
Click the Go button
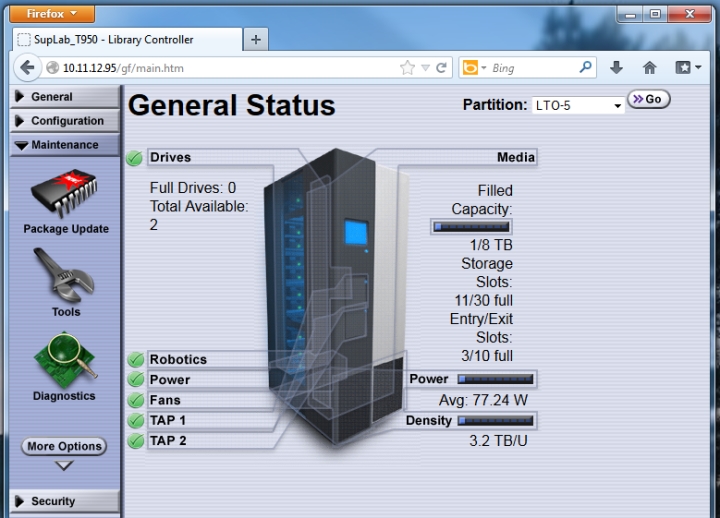coord(648,99)
